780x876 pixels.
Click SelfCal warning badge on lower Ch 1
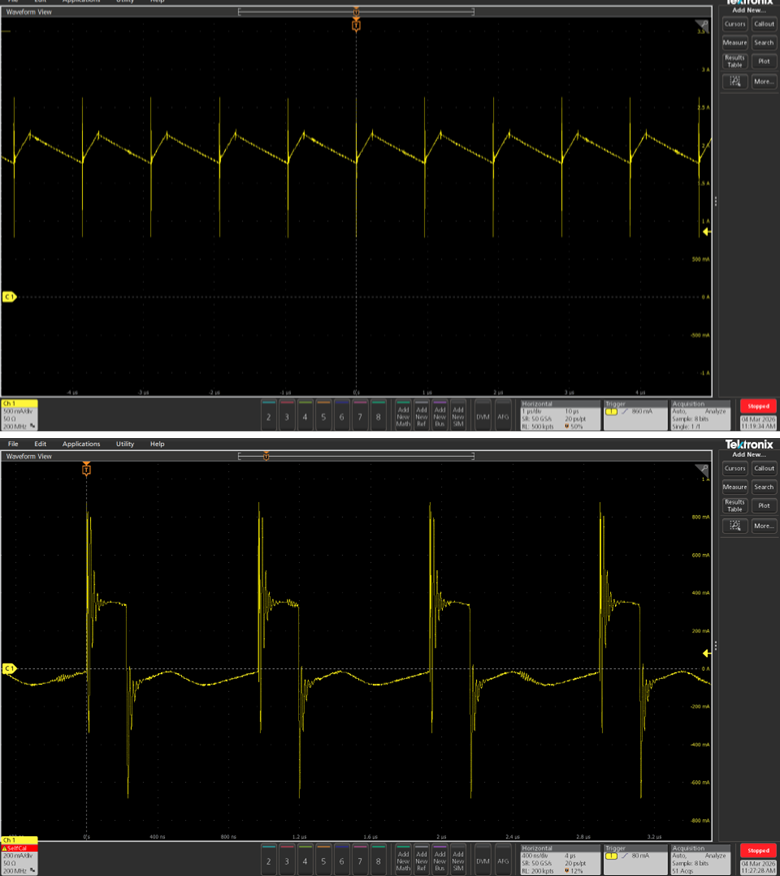click(19, 848)
